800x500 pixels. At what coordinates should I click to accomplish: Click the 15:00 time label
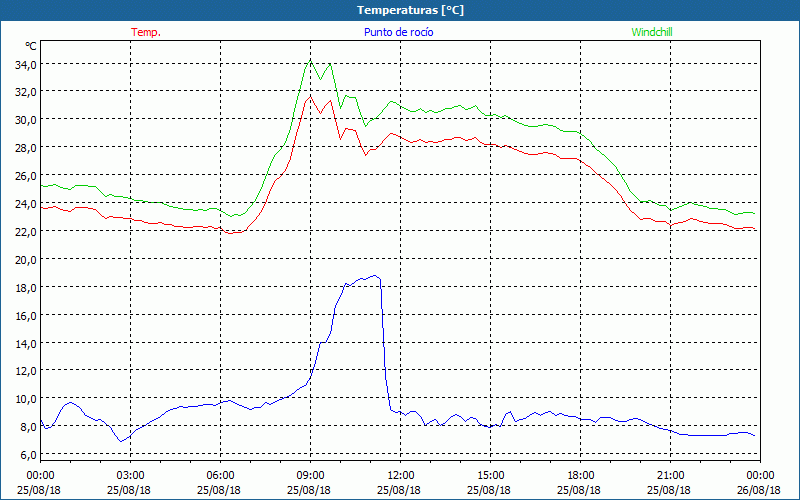491,475
